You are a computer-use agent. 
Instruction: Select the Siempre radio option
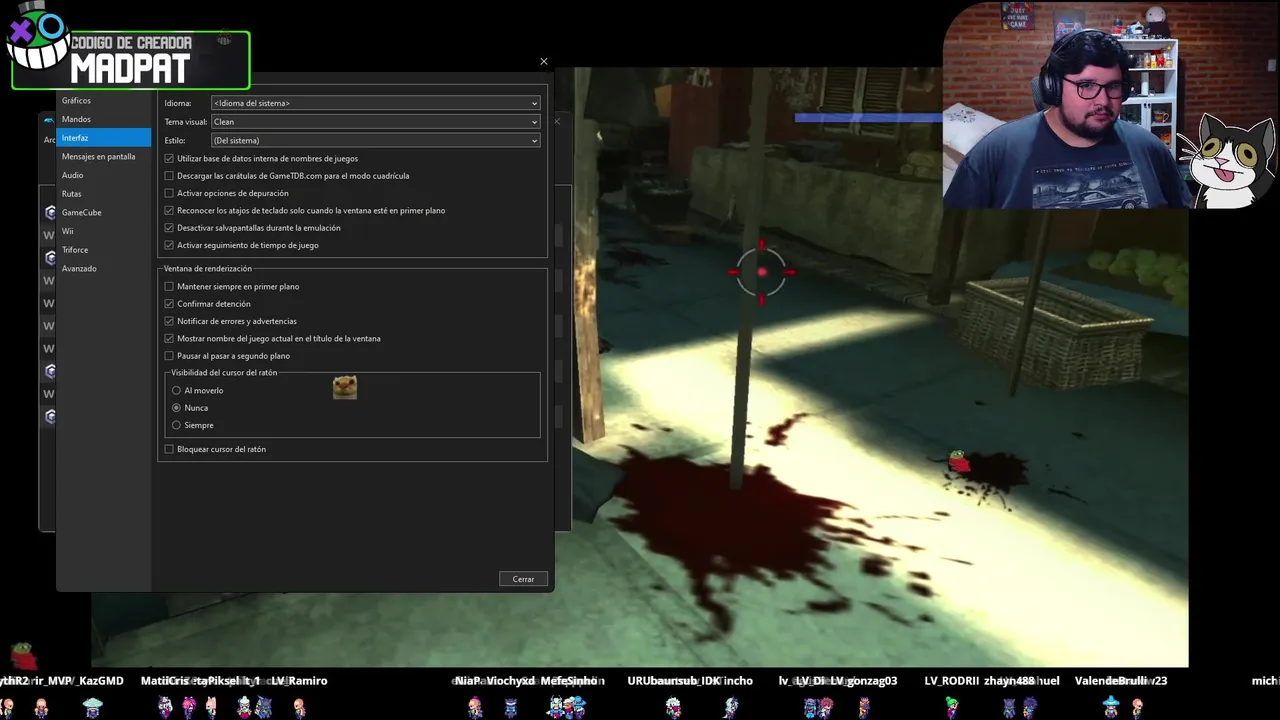[x=177, y=425]
